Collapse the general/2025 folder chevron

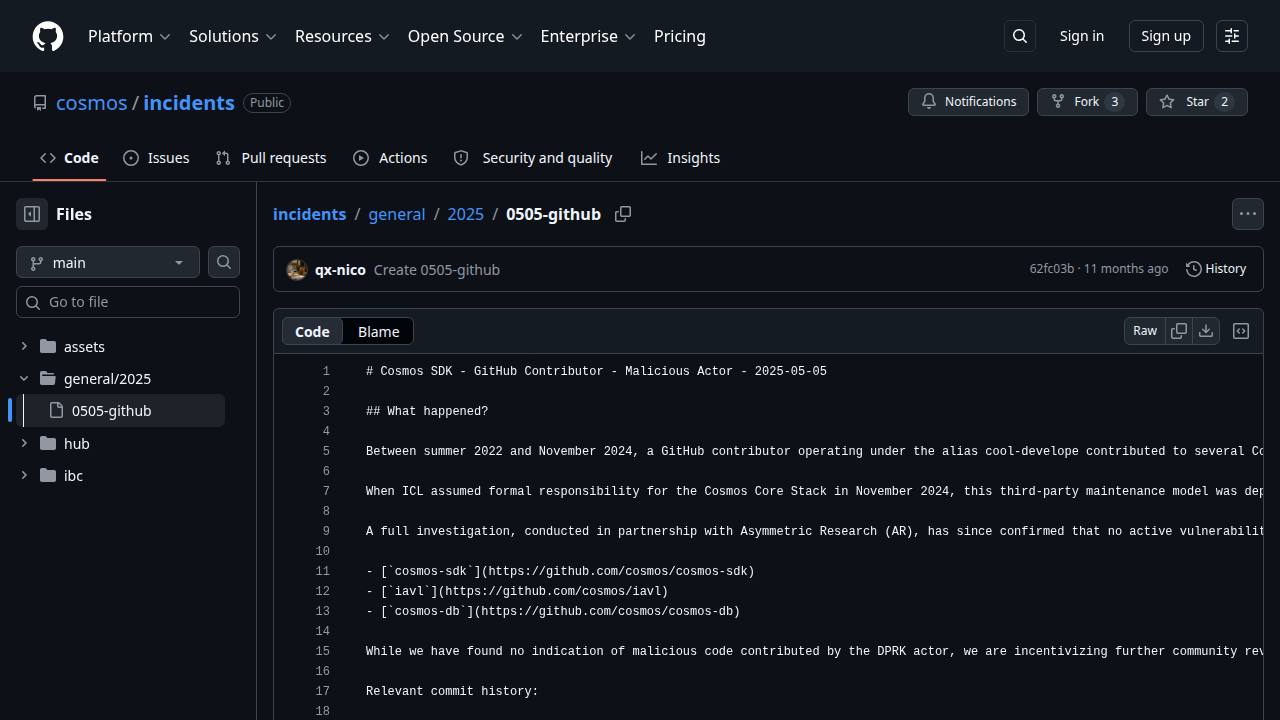pyautogui.click(x=24, y=379)
